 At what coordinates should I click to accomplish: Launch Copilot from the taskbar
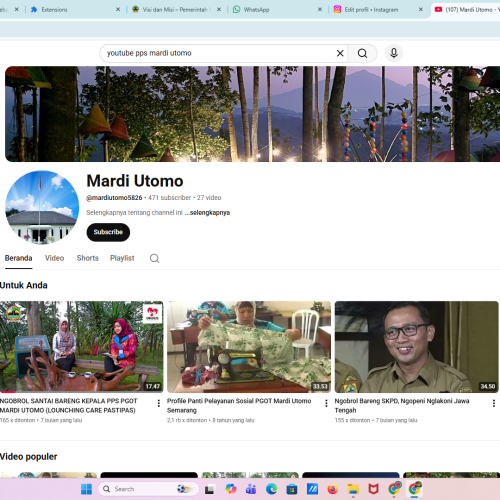coord(231,489)
